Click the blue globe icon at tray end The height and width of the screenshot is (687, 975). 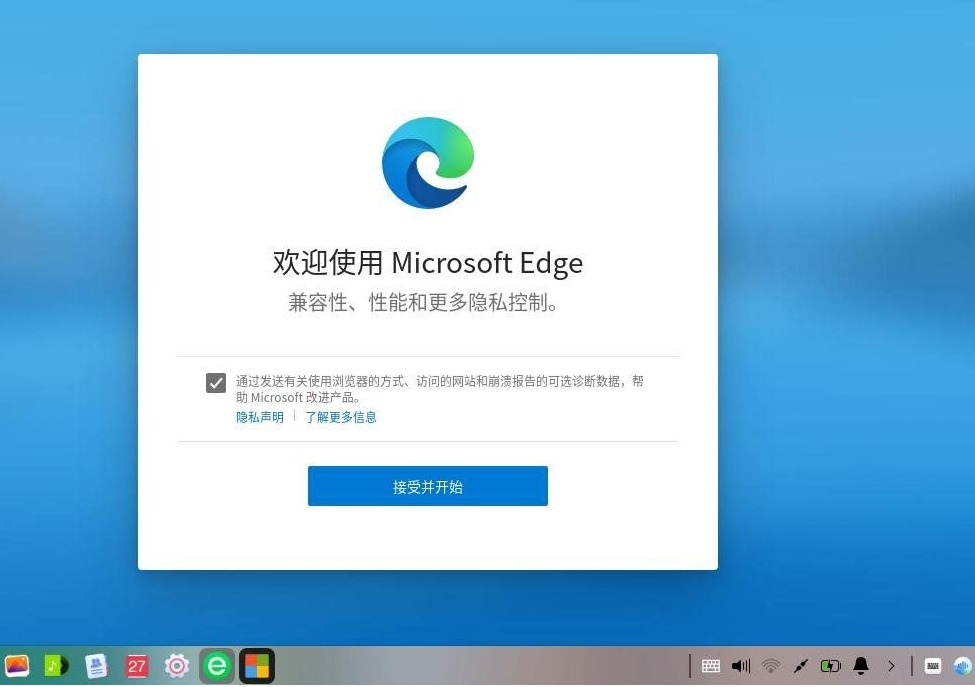tap(962, 666)
